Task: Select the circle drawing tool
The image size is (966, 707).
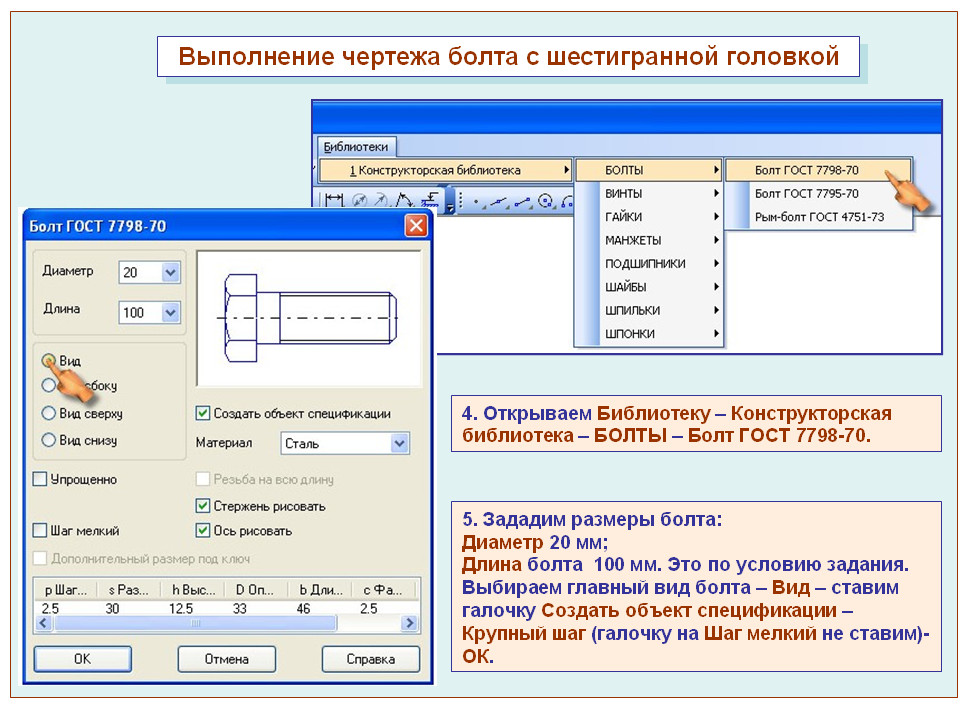Action: point(546,200)
